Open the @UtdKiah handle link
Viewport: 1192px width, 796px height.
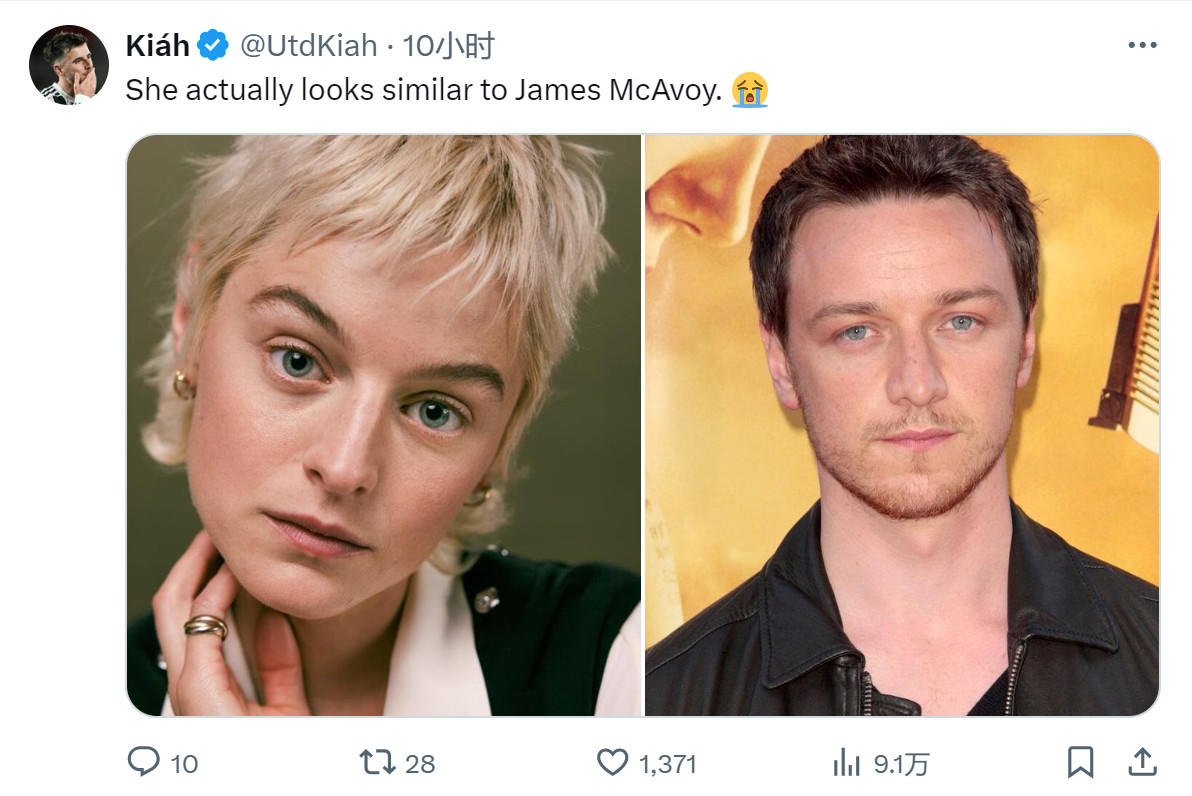tap(309, 46)
